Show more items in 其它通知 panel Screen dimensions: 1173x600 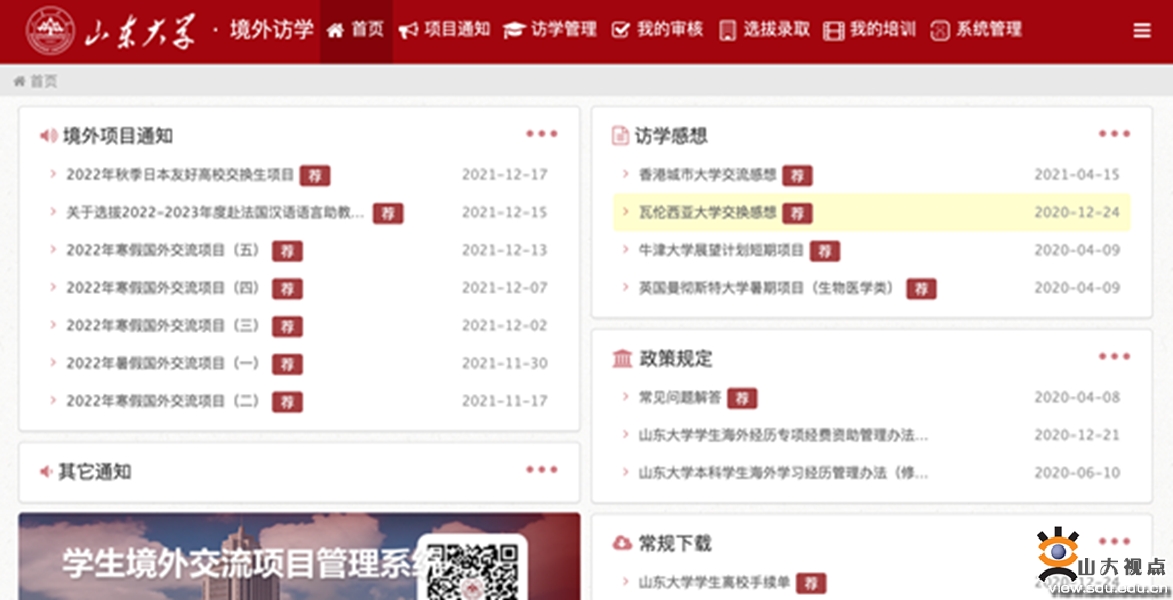[x=541, y=470]
